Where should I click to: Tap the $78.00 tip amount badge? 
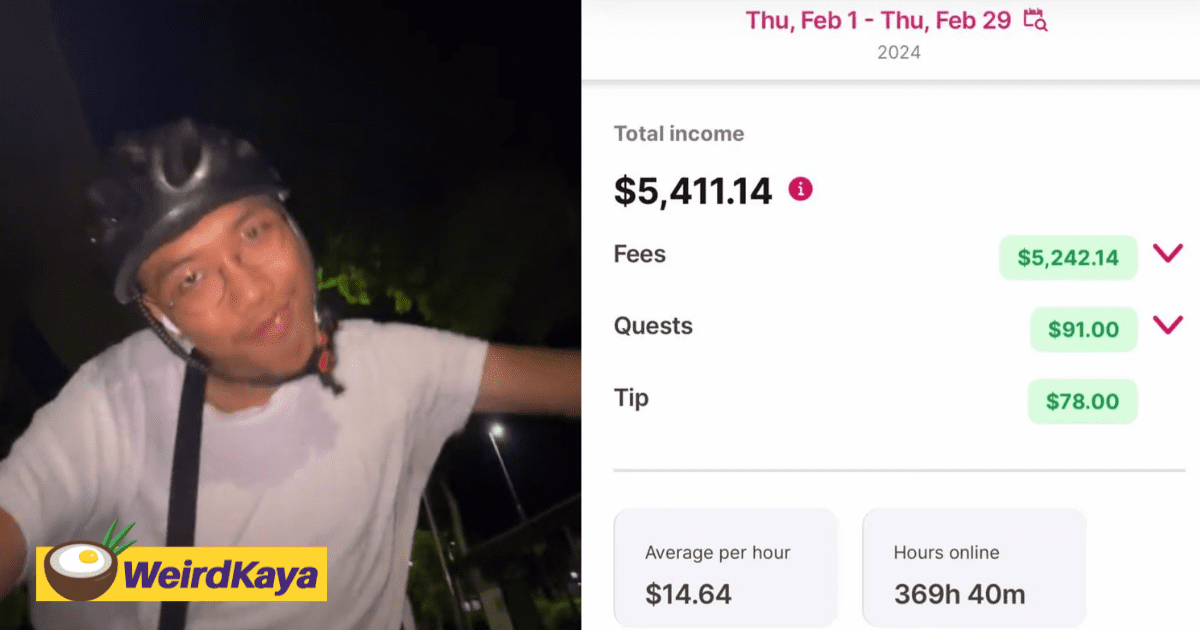pyautogui.click(x=1082, y=401)
